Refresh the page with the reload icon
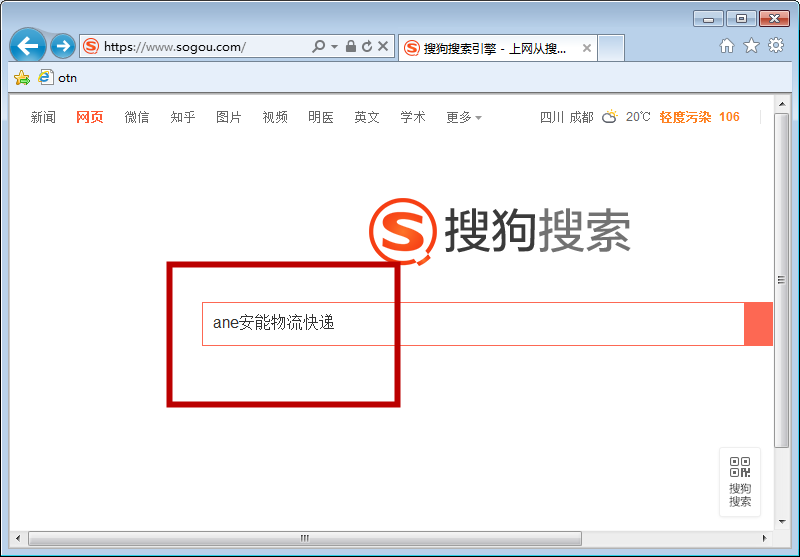 tap(367, 46)
